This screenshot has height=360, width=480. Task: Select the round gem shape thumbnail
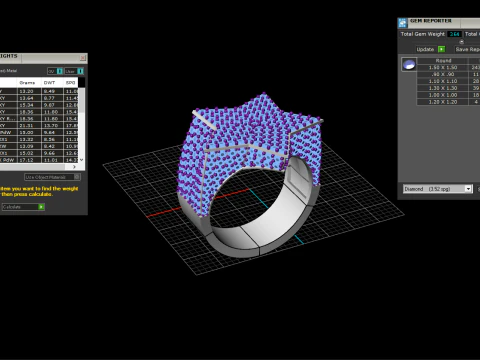[409, 64]
